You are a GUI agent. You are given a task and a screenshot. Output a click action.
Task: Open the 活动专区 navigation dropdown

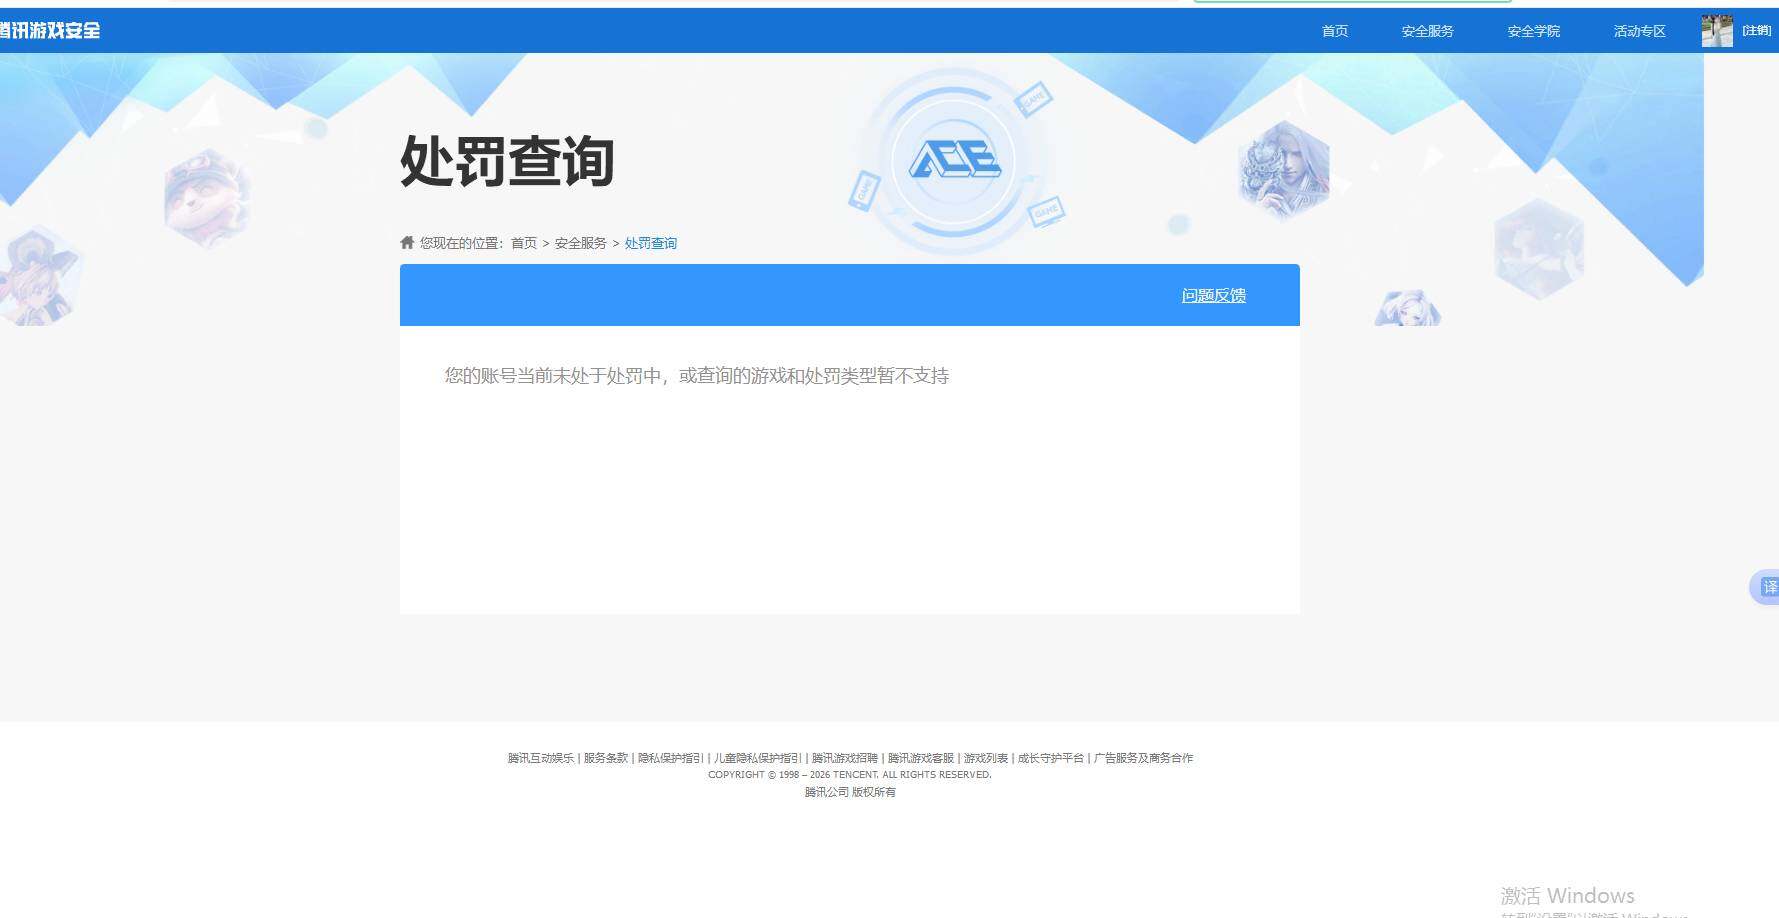(1637, 30)
